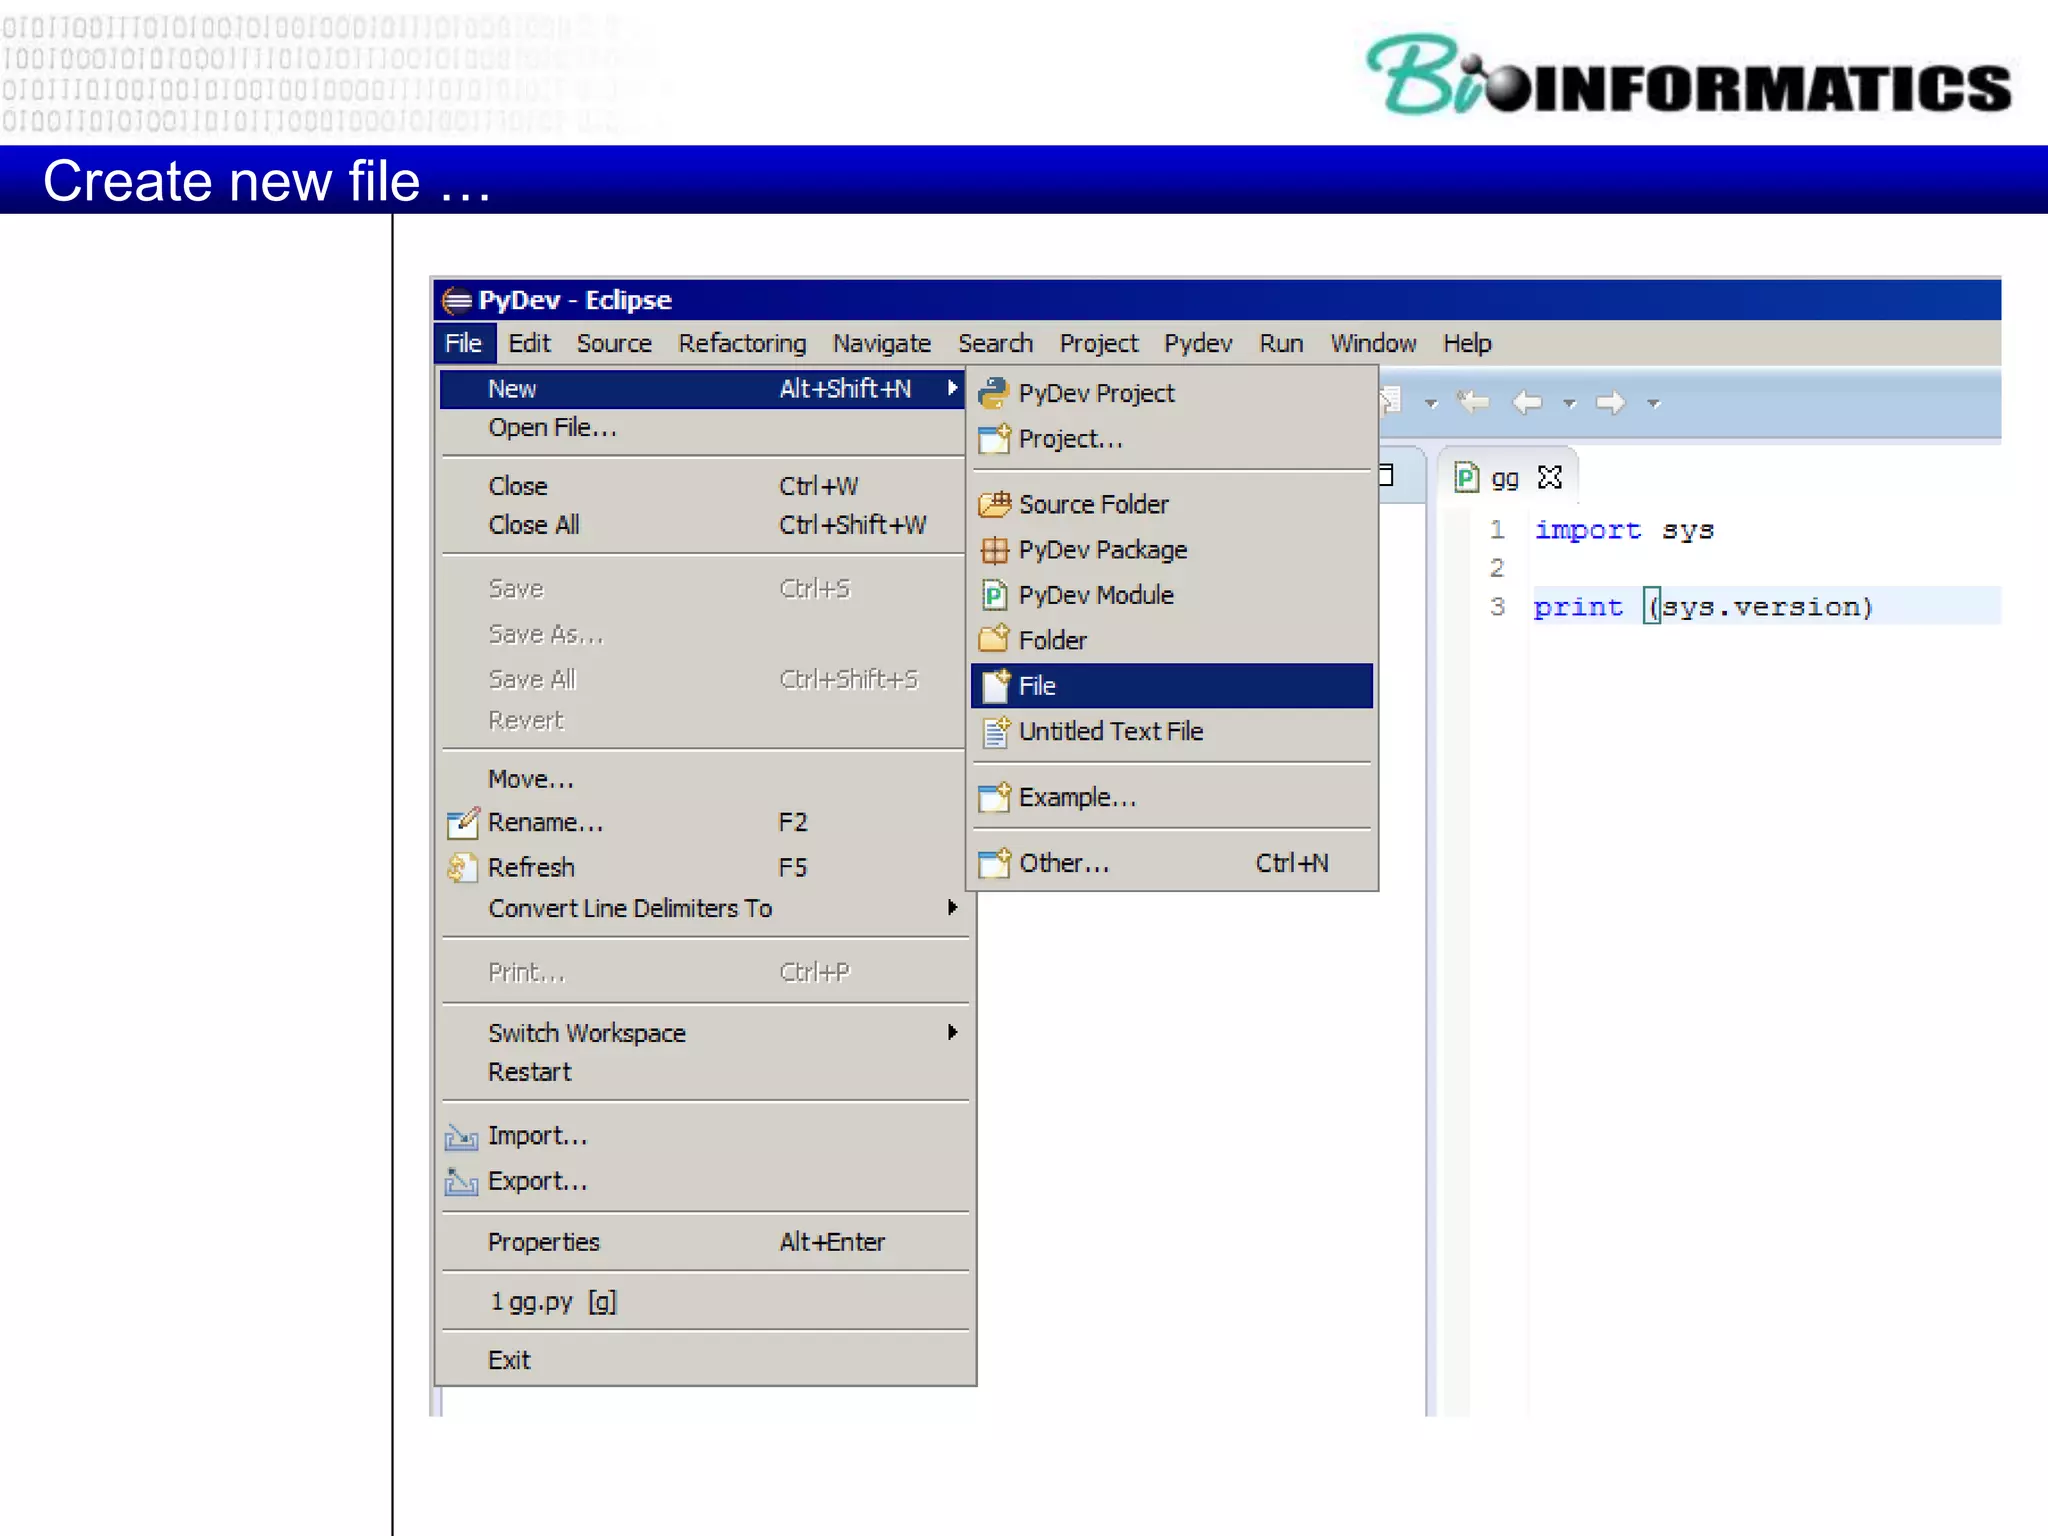
Task: Click the Example... wizard icon
Action: 994,798
